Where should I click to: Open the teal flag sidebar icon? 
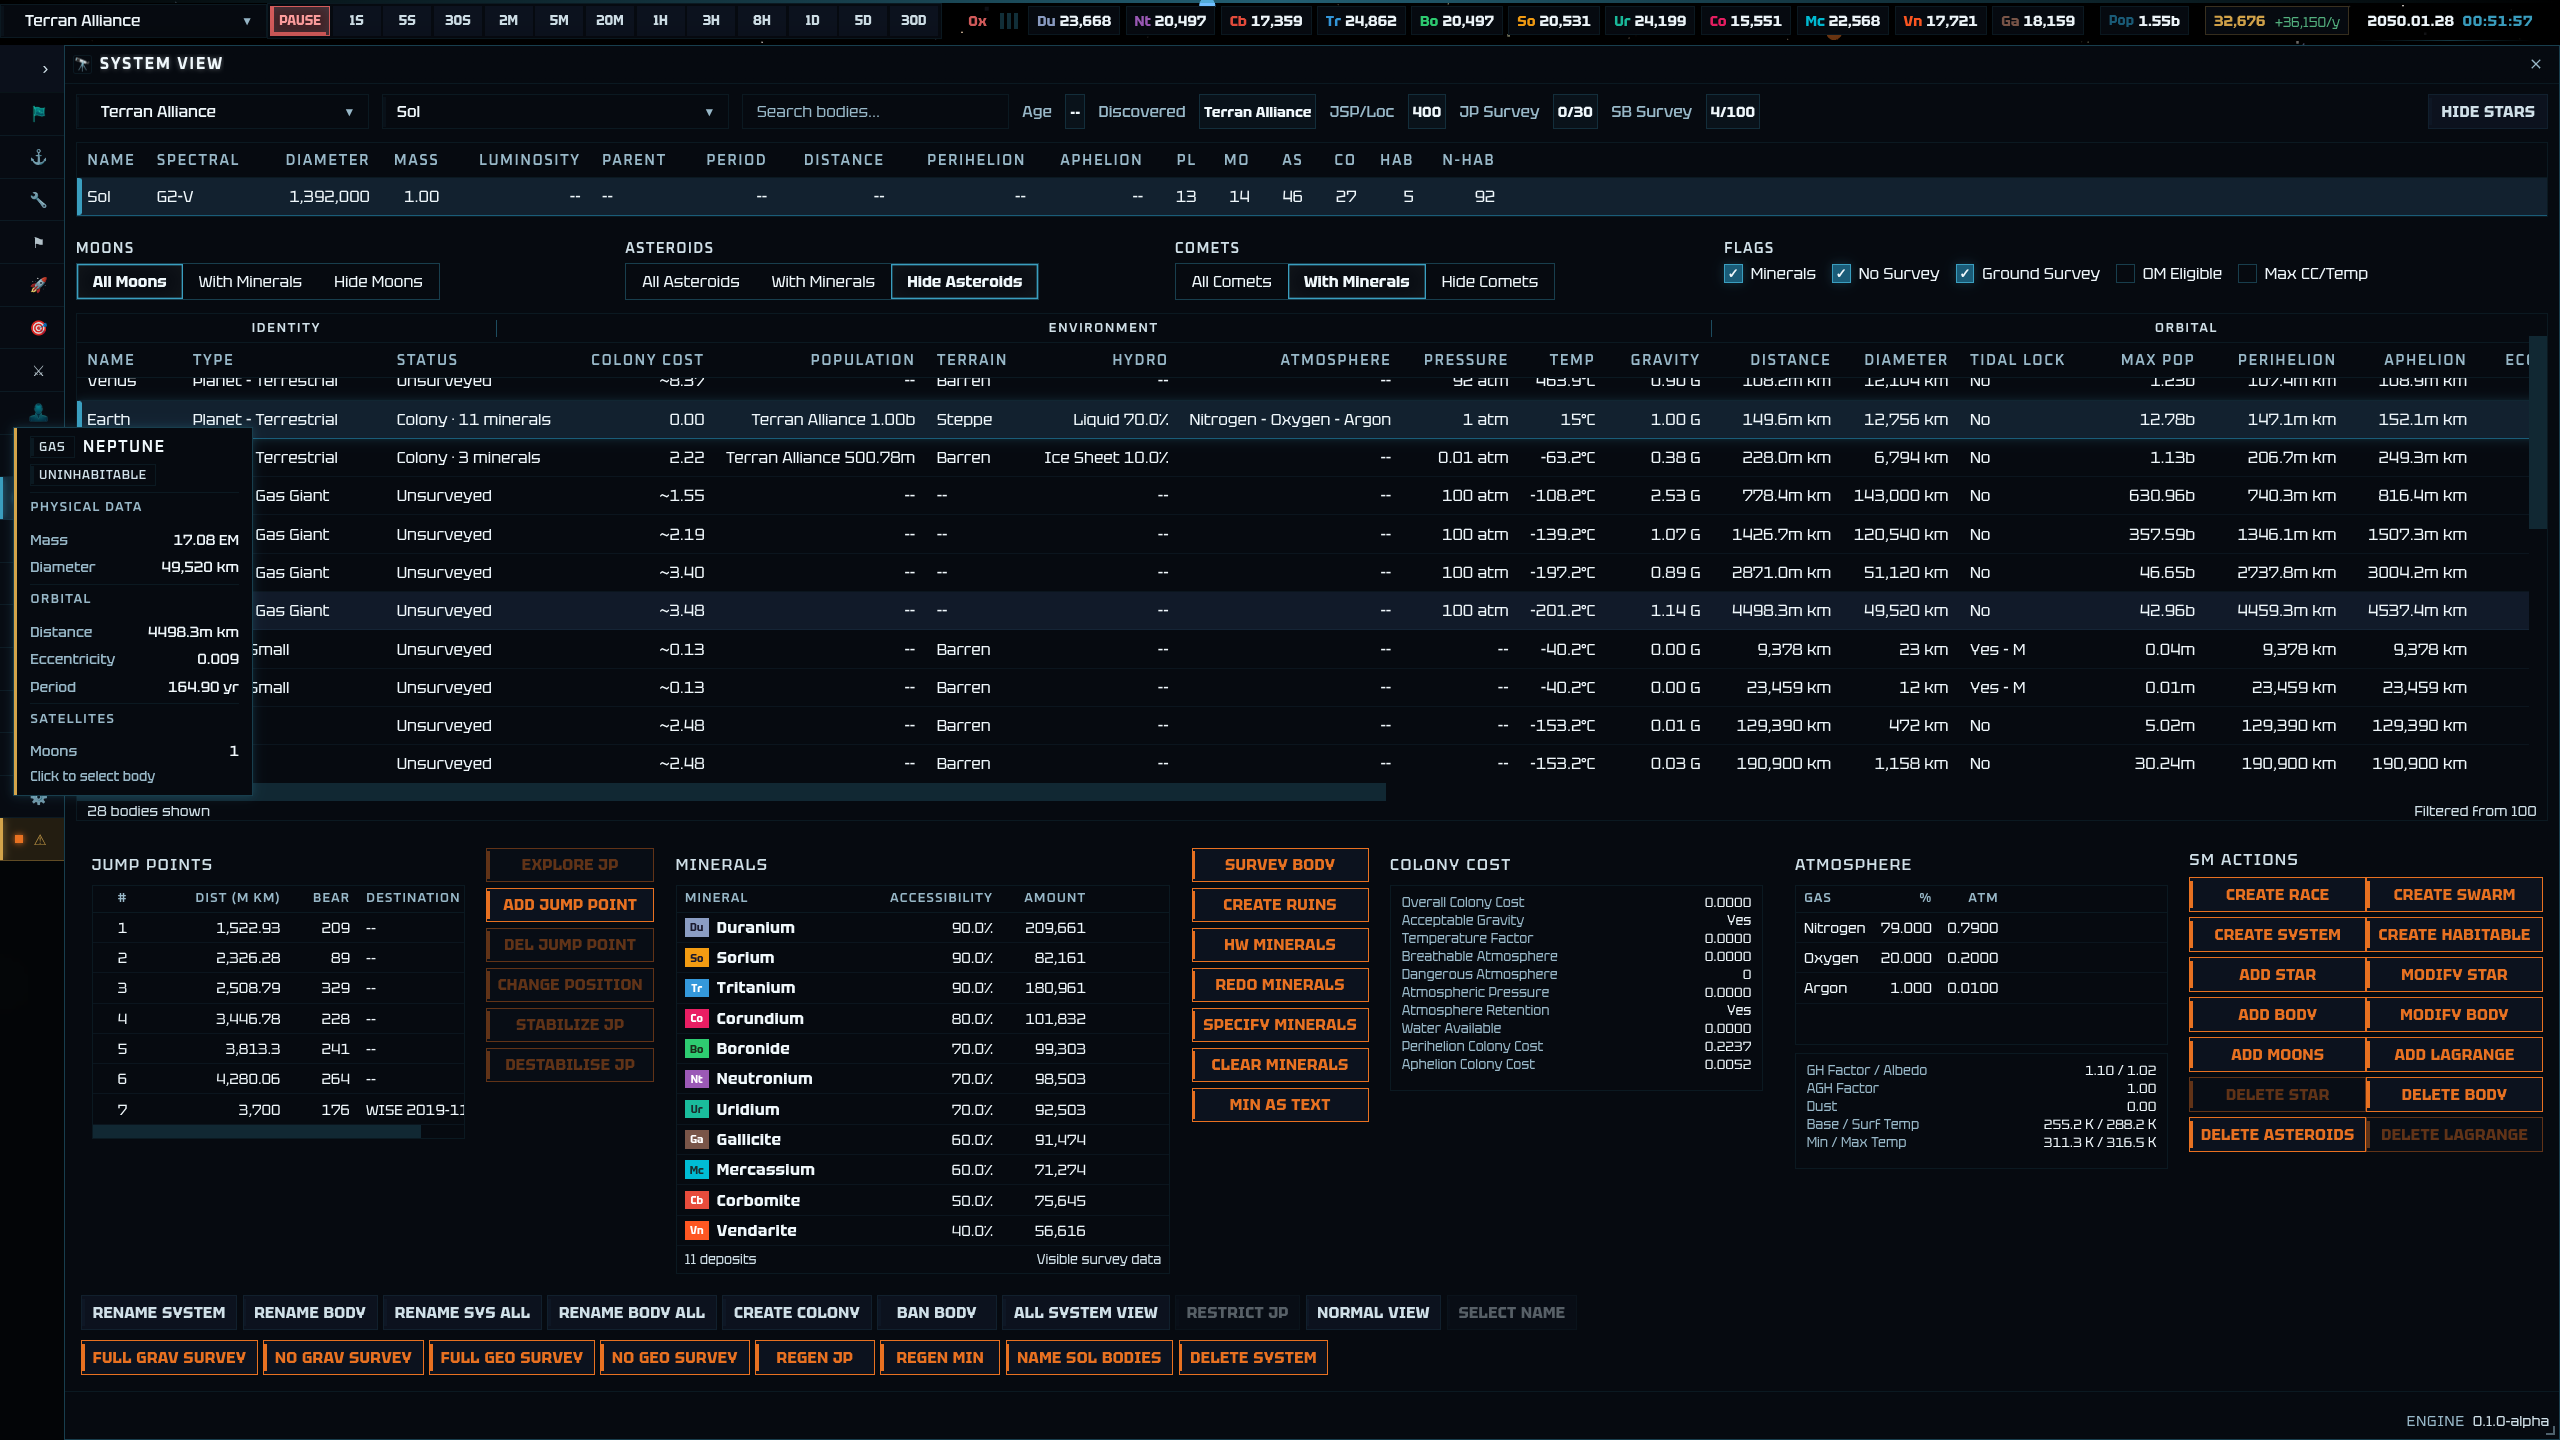click(38, 113)
